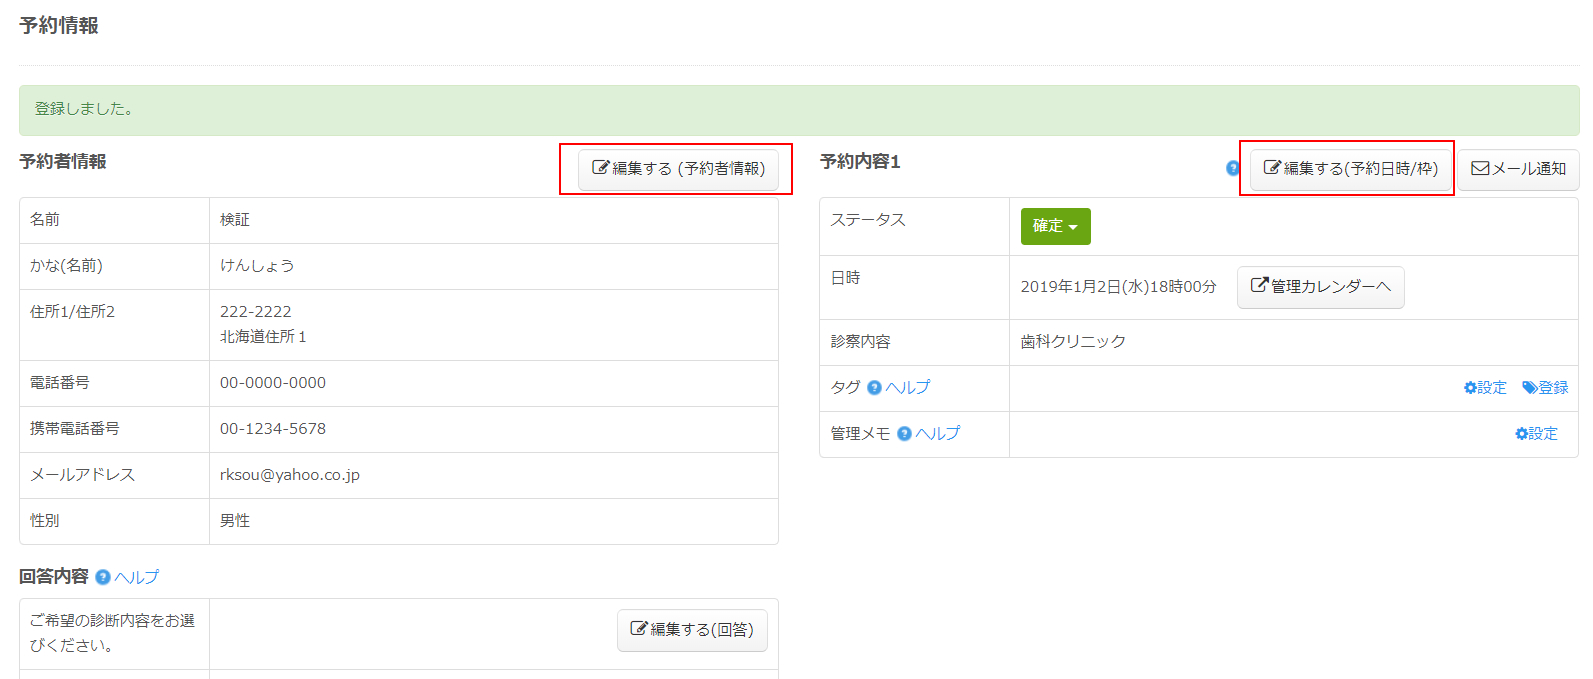Click the mobile number 00-1234-5678
This screenshot has height=679, width=1593.
(273, 429)
